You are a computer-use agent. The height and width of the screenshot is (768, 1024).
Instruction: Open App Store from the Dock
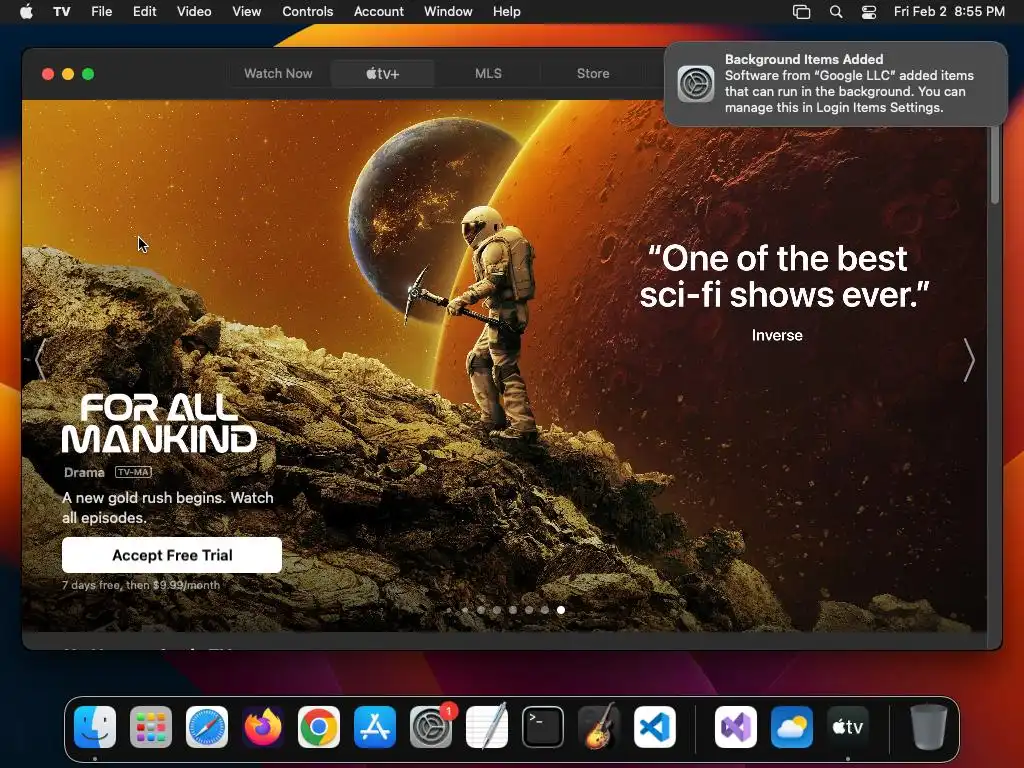pyautogui.click(x=375, y=727)
